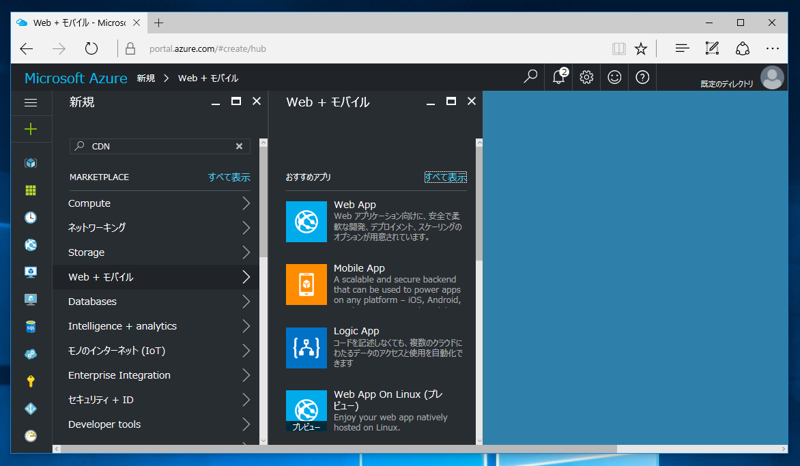This screenshot has width=800, height=466.
Task: Maximize the 新規 blade
Action: pos(236,102)
